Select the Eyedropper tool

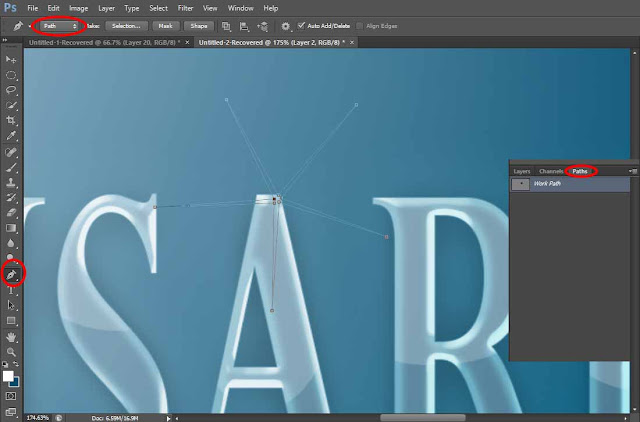point(11,136)
